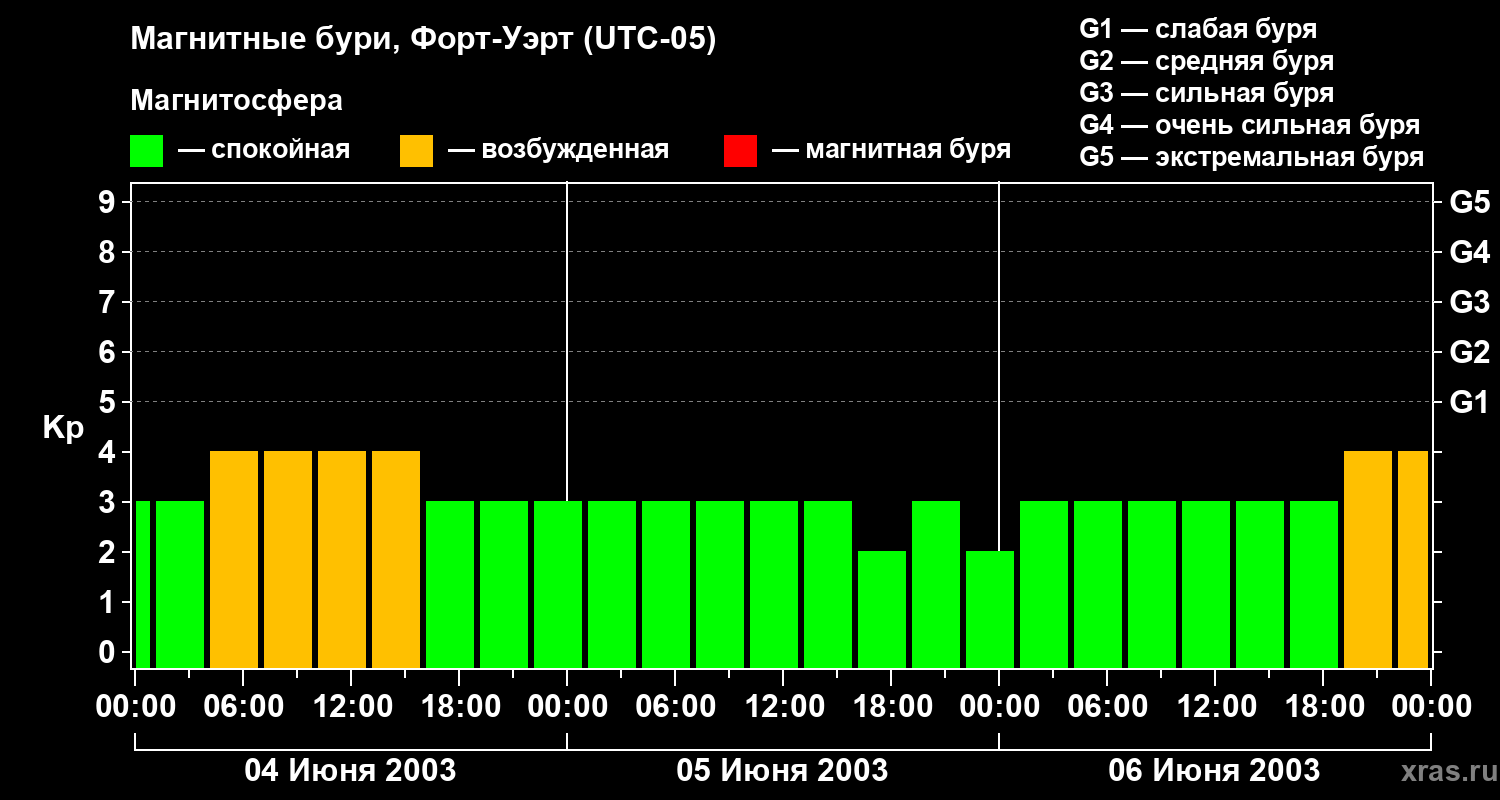Image resolution: width=1500 pixels, height=800 pixels.
Task: Click the '06 Июня 2003' date label
Action: [1214, 771]
